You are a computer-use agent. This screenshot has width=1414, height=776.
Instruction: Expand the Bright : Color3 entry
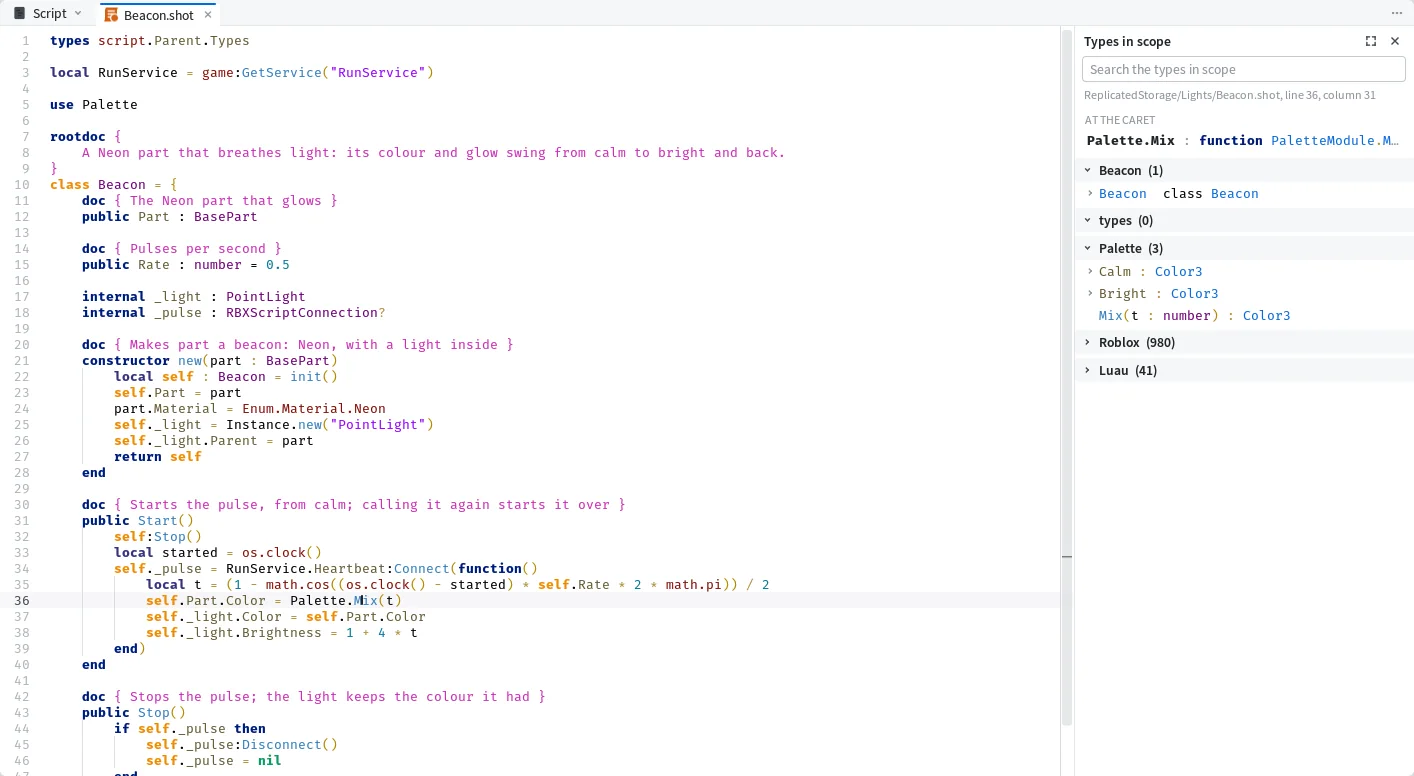point(1090,293)
